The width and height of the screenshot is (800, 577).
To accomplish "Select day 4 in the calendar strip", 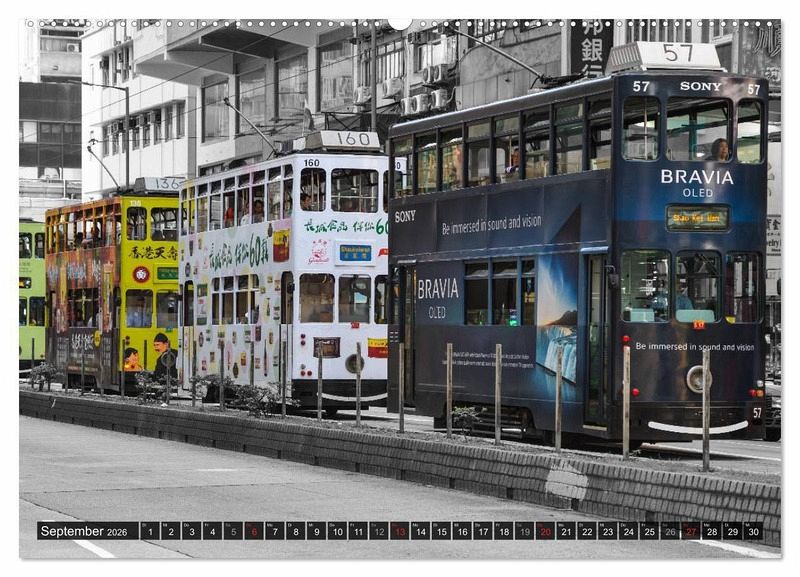I will [x=212, y=531].
